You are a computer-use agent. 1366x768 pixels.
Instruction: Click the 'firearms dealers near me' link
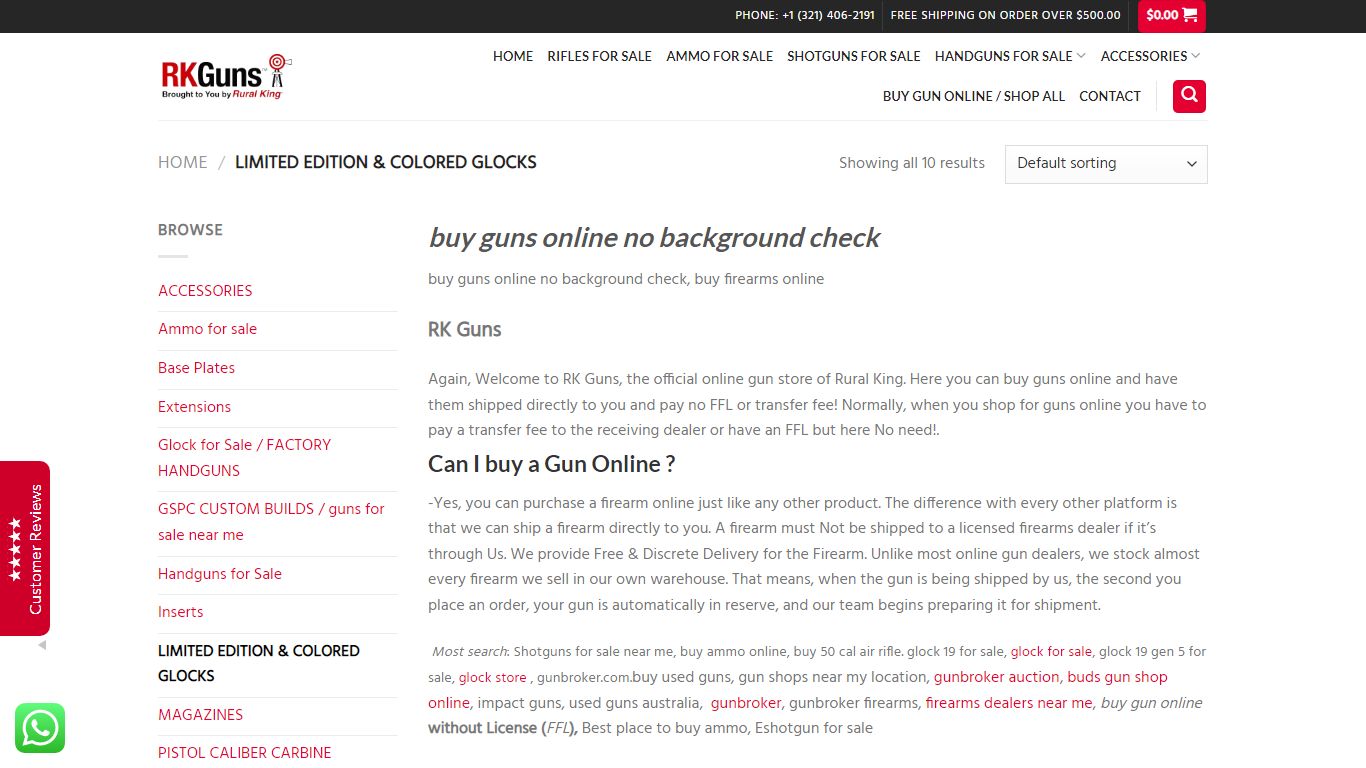(1009, 703)
